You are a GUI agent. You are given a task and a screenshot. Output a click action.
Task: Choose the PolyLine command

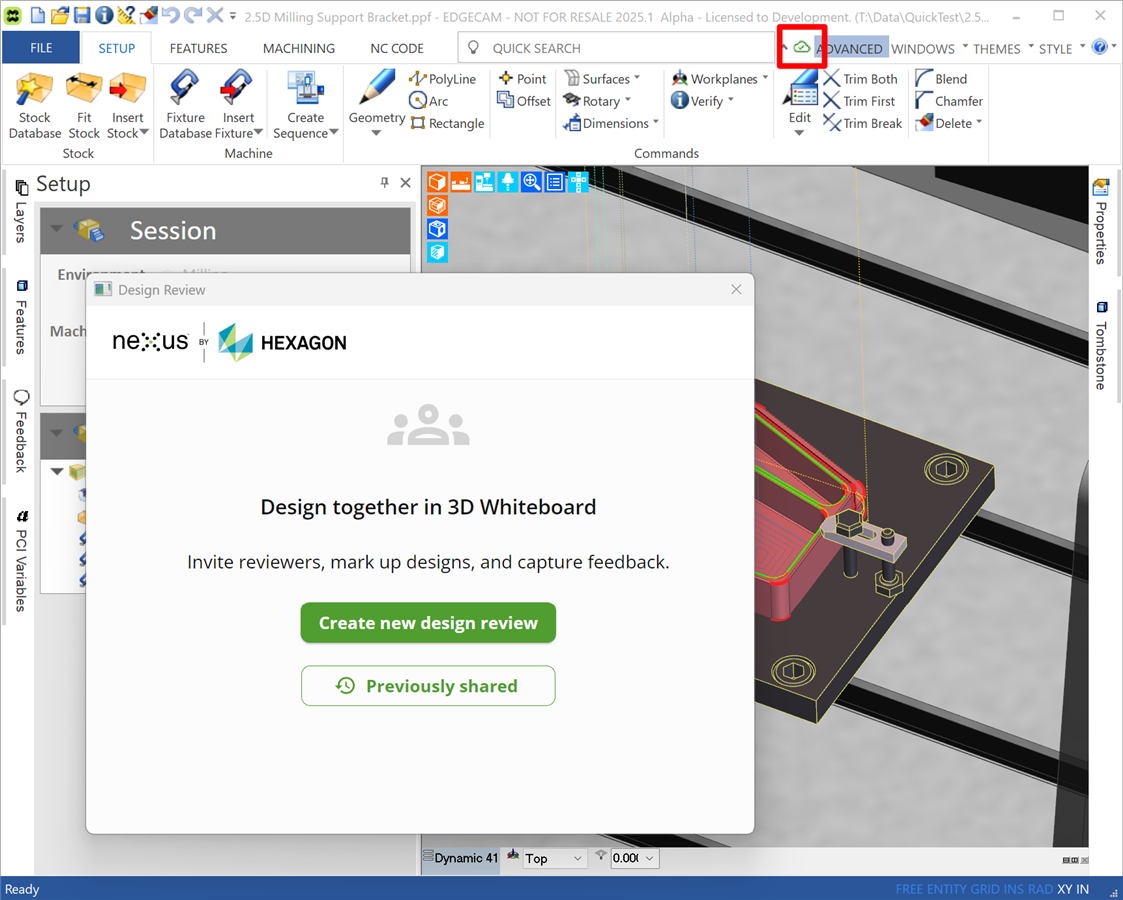(443, 79)
